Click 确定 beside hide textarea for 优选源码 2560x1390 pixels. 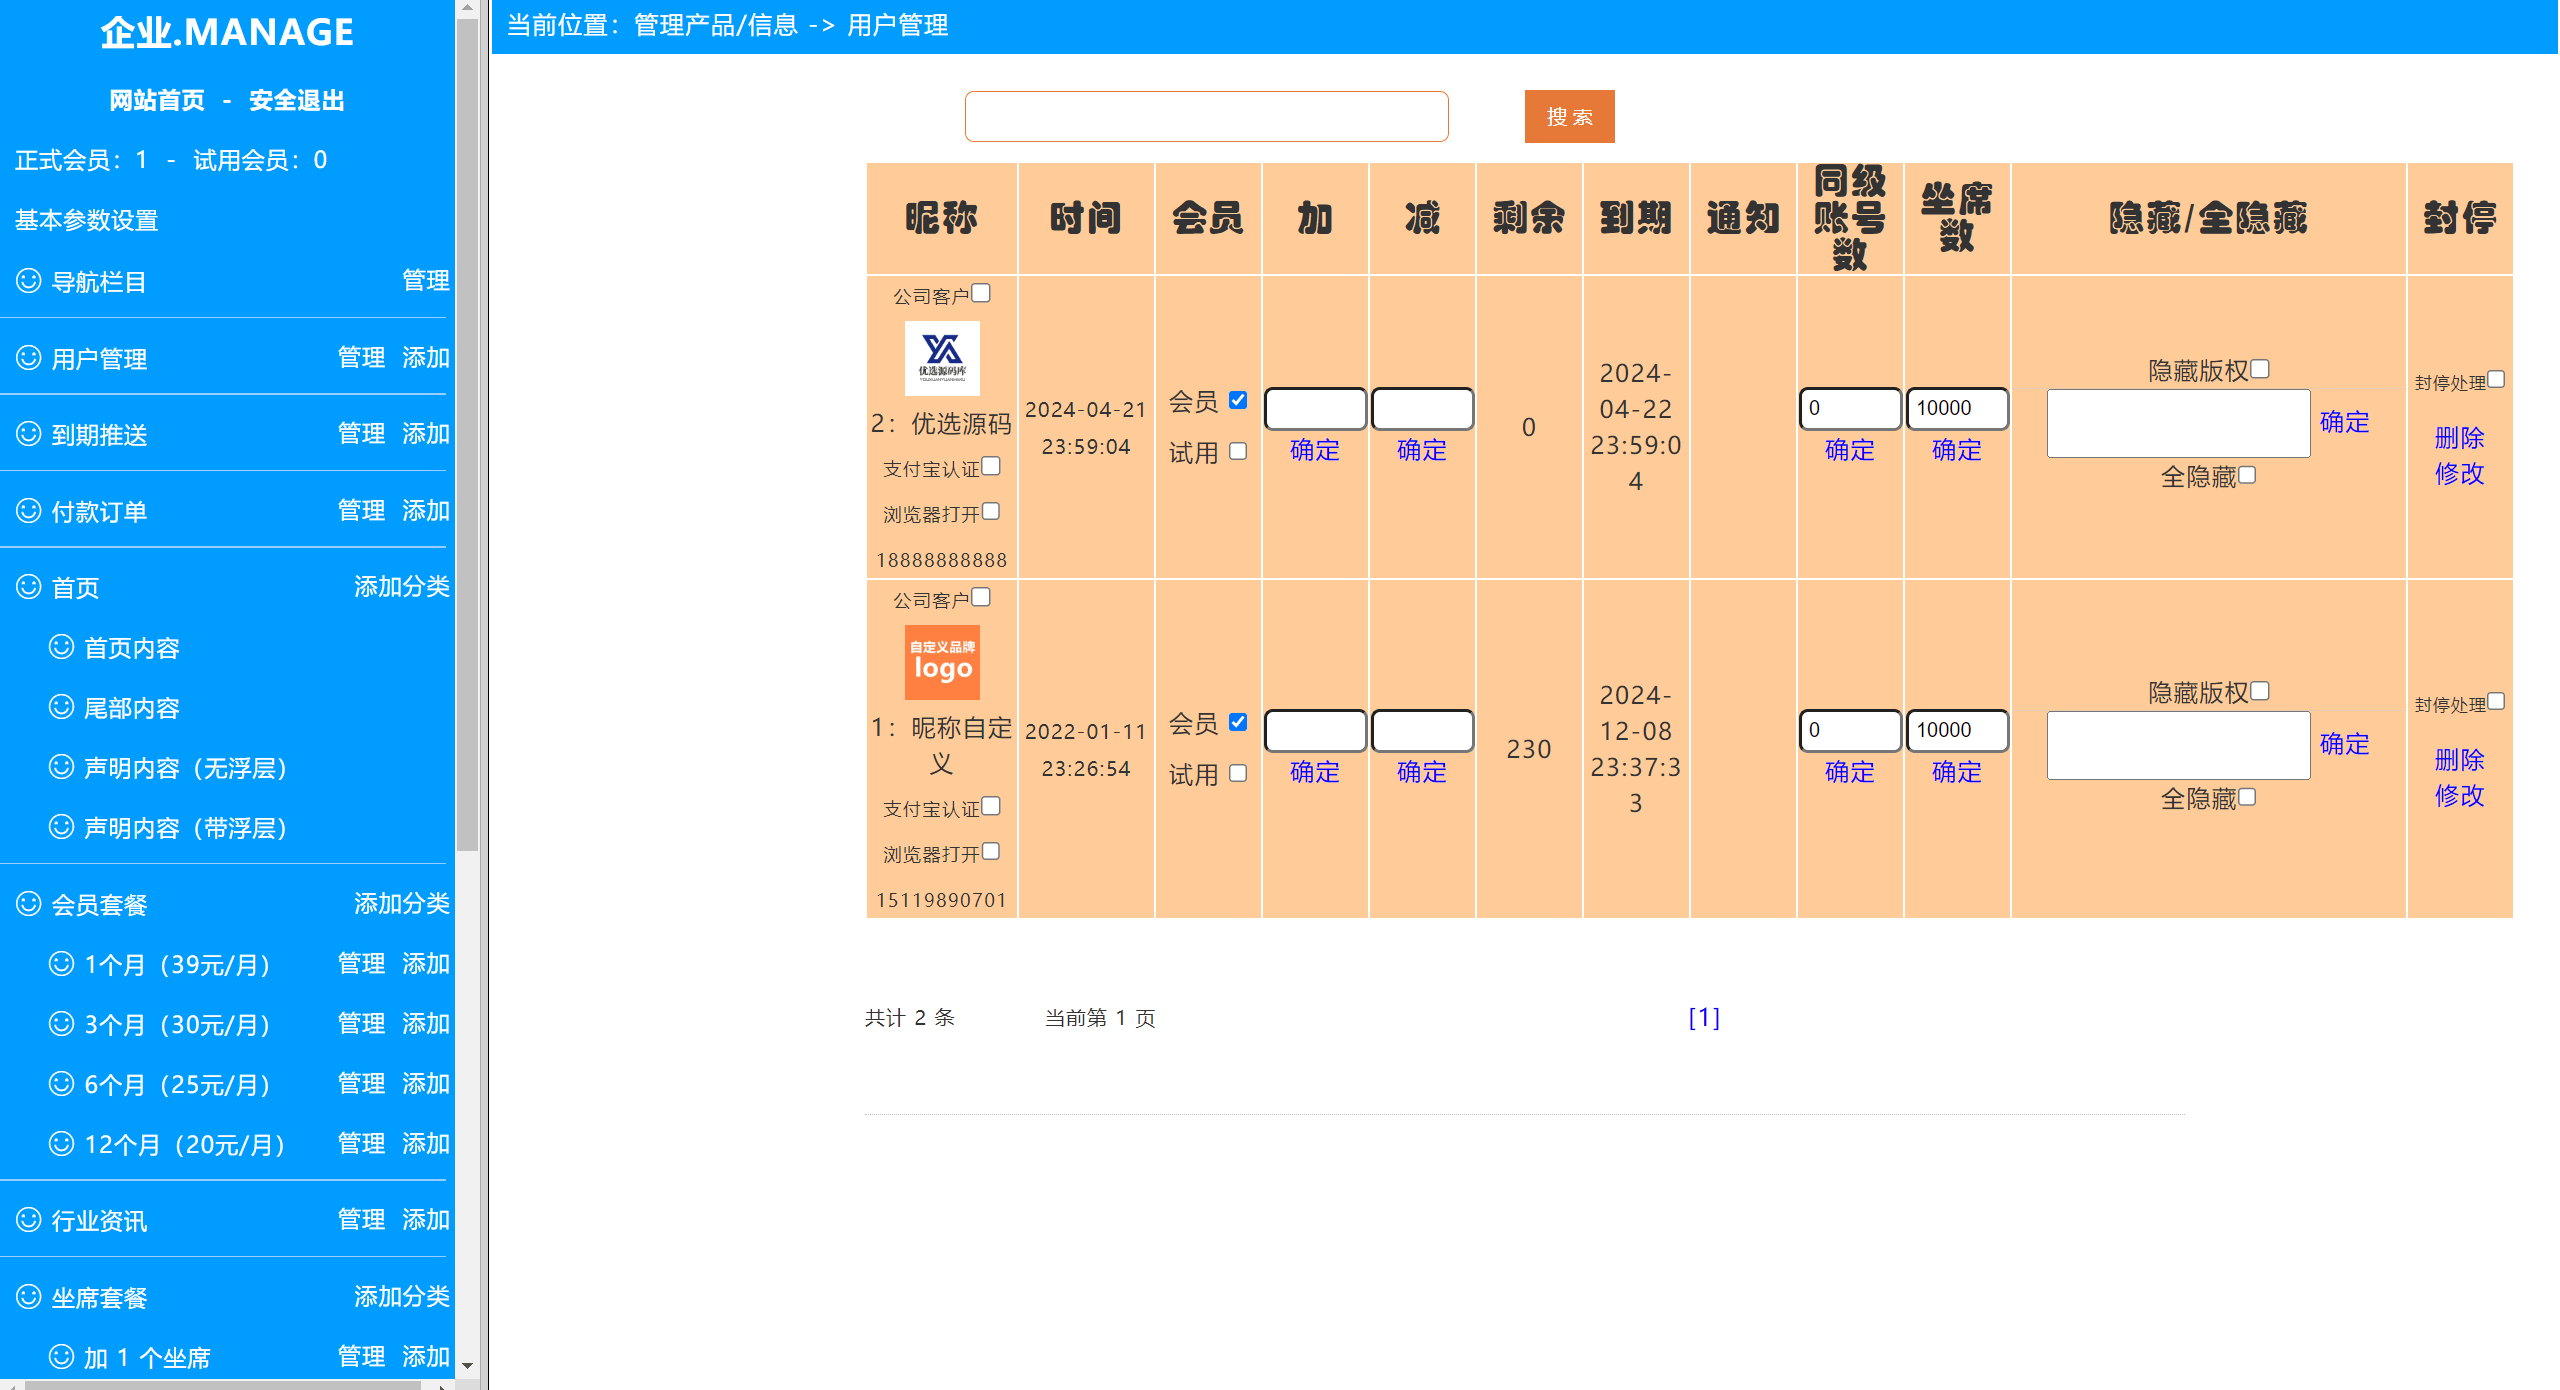tap(2345, 422)
